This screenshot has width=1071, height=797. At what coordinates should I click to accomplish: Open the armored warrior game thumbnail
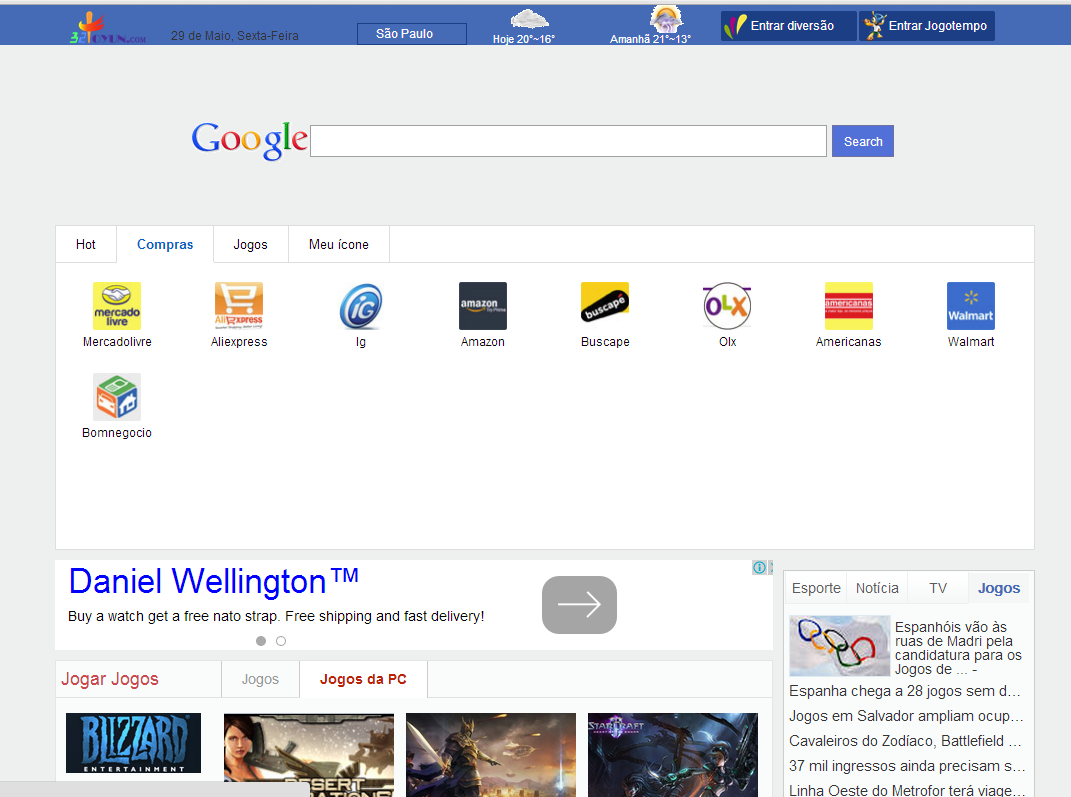pyautogui.click(x=490, y=755)
